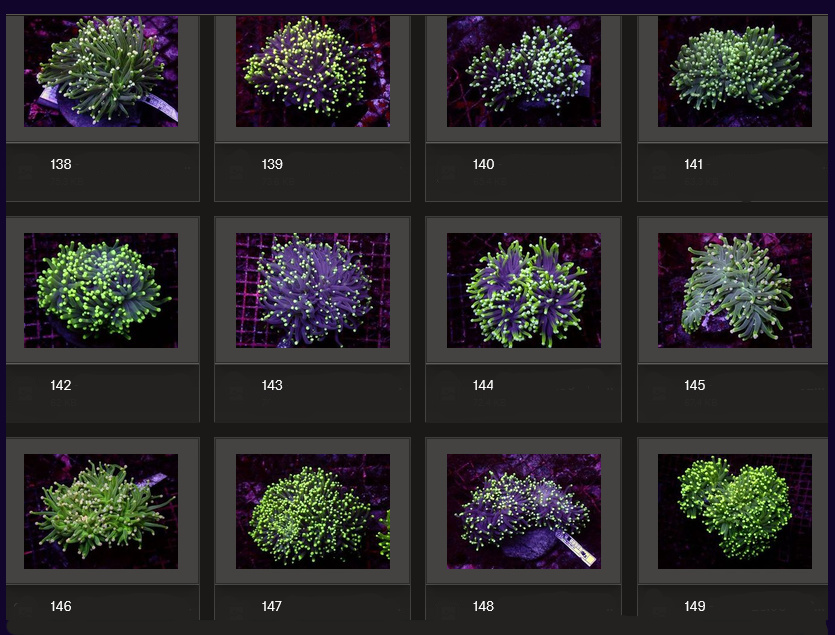Select the coral image labeled 139

click(313, 71)
